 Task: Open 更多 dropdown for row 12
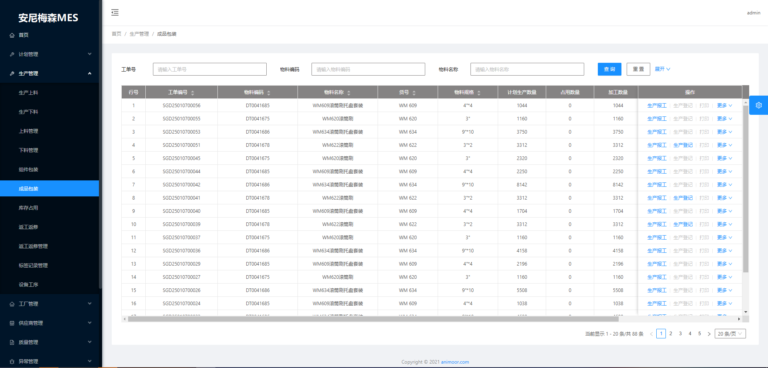click(724, 251)
